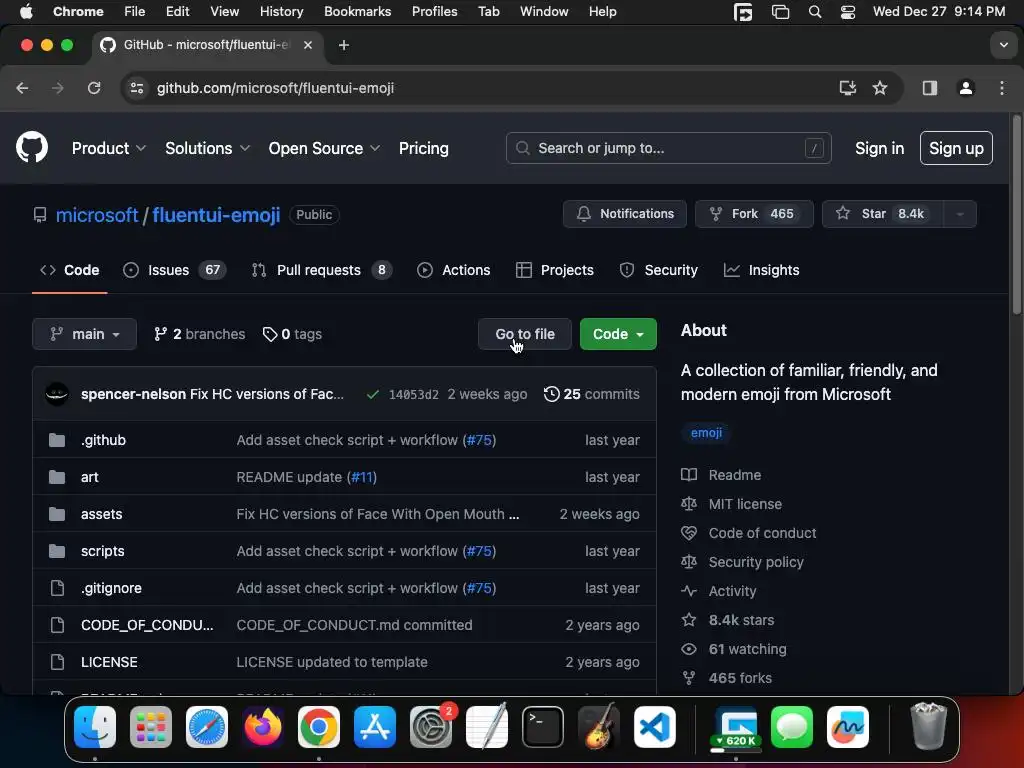
Task: Open Finder from the dock
Action: point(95,726)
